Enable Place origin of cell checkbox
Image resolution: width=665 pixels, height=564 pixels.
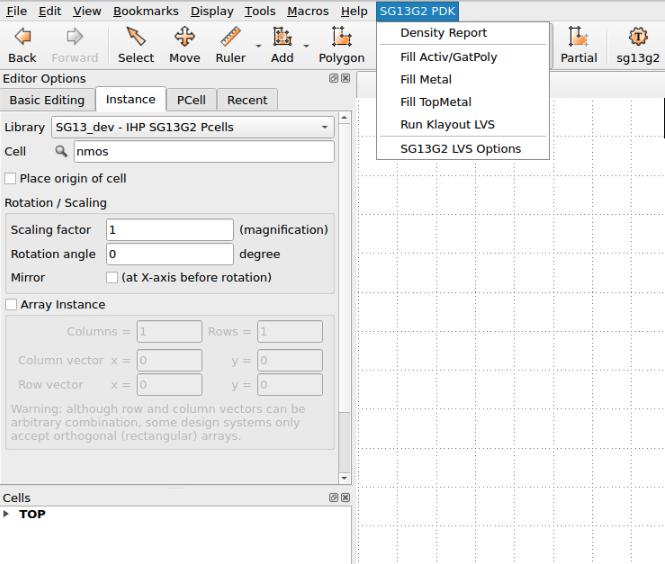[x=10, y=179]
